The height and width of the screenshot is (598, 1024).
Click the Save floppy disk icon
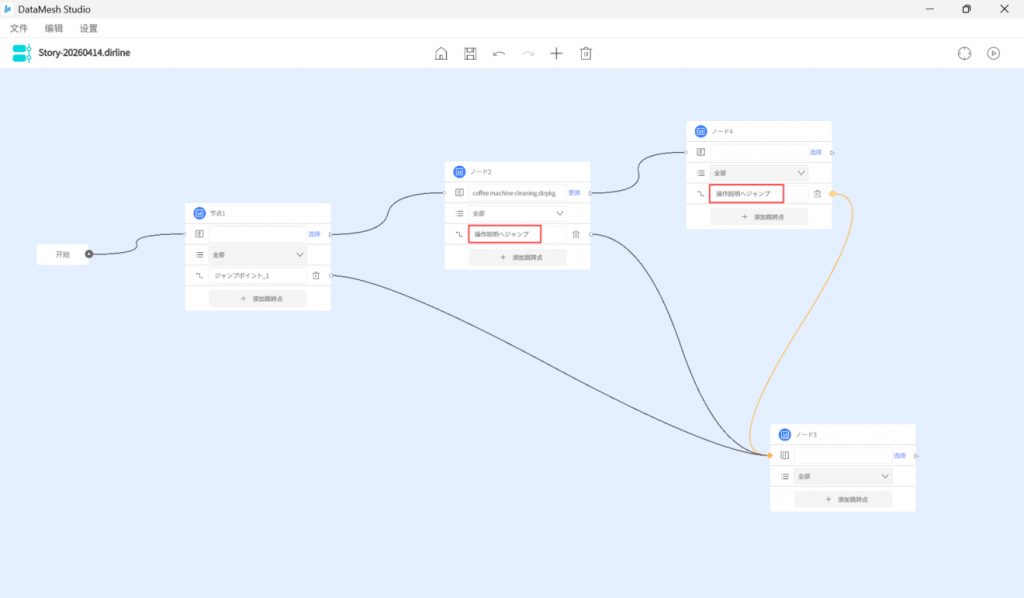(x=470, y=53)
